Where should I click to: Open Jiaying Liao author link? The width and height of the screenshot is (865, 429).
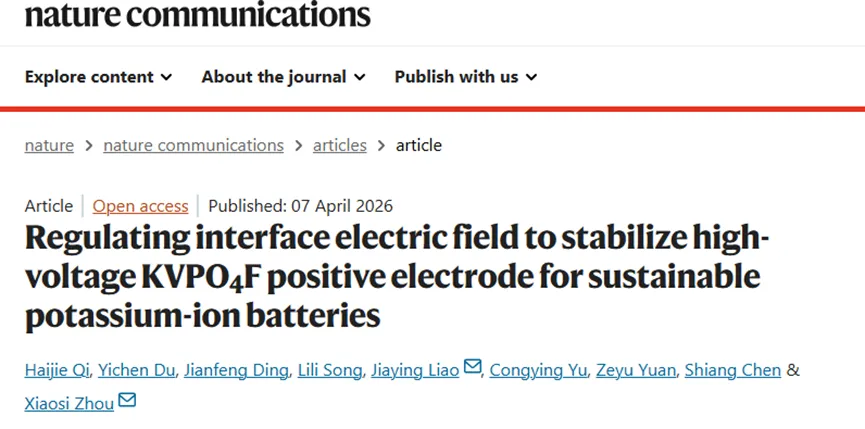click(x=415, y=370)
